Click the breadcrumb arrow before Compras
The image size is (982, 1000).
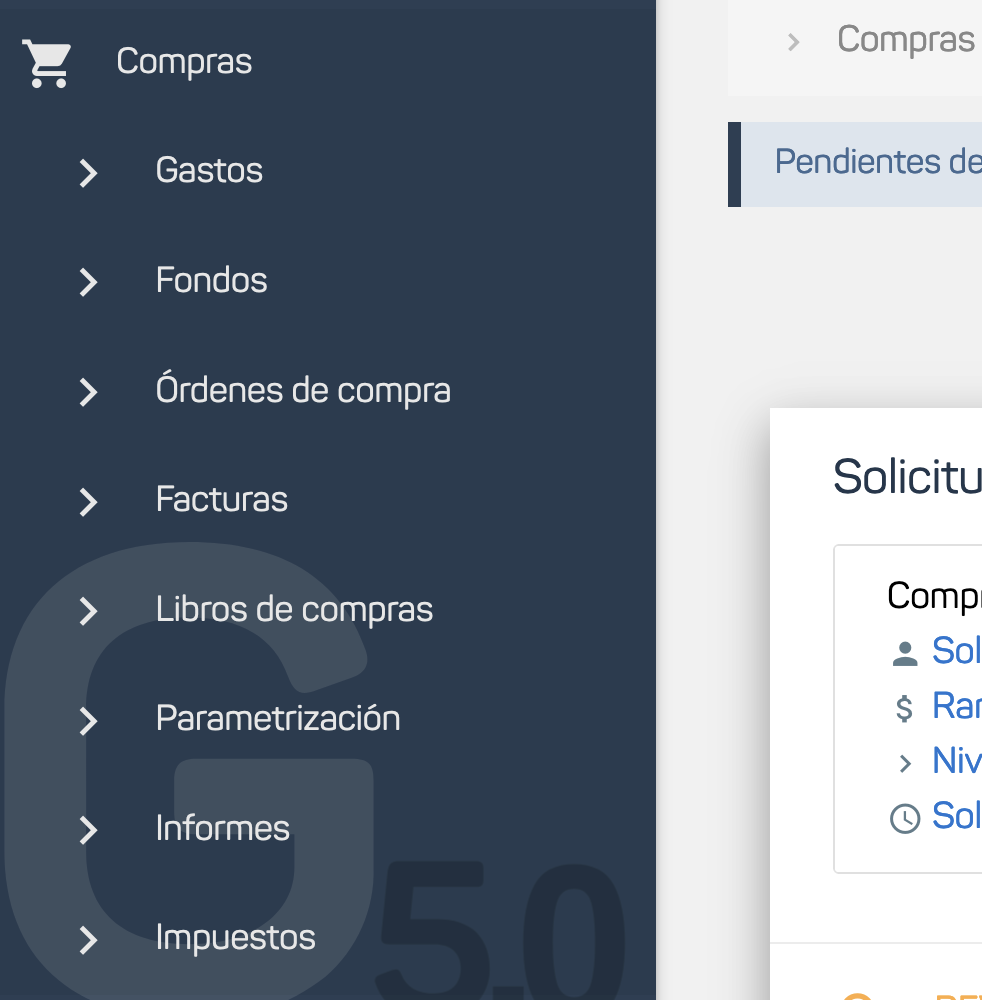pyautogui.click(x=794, y=42)
